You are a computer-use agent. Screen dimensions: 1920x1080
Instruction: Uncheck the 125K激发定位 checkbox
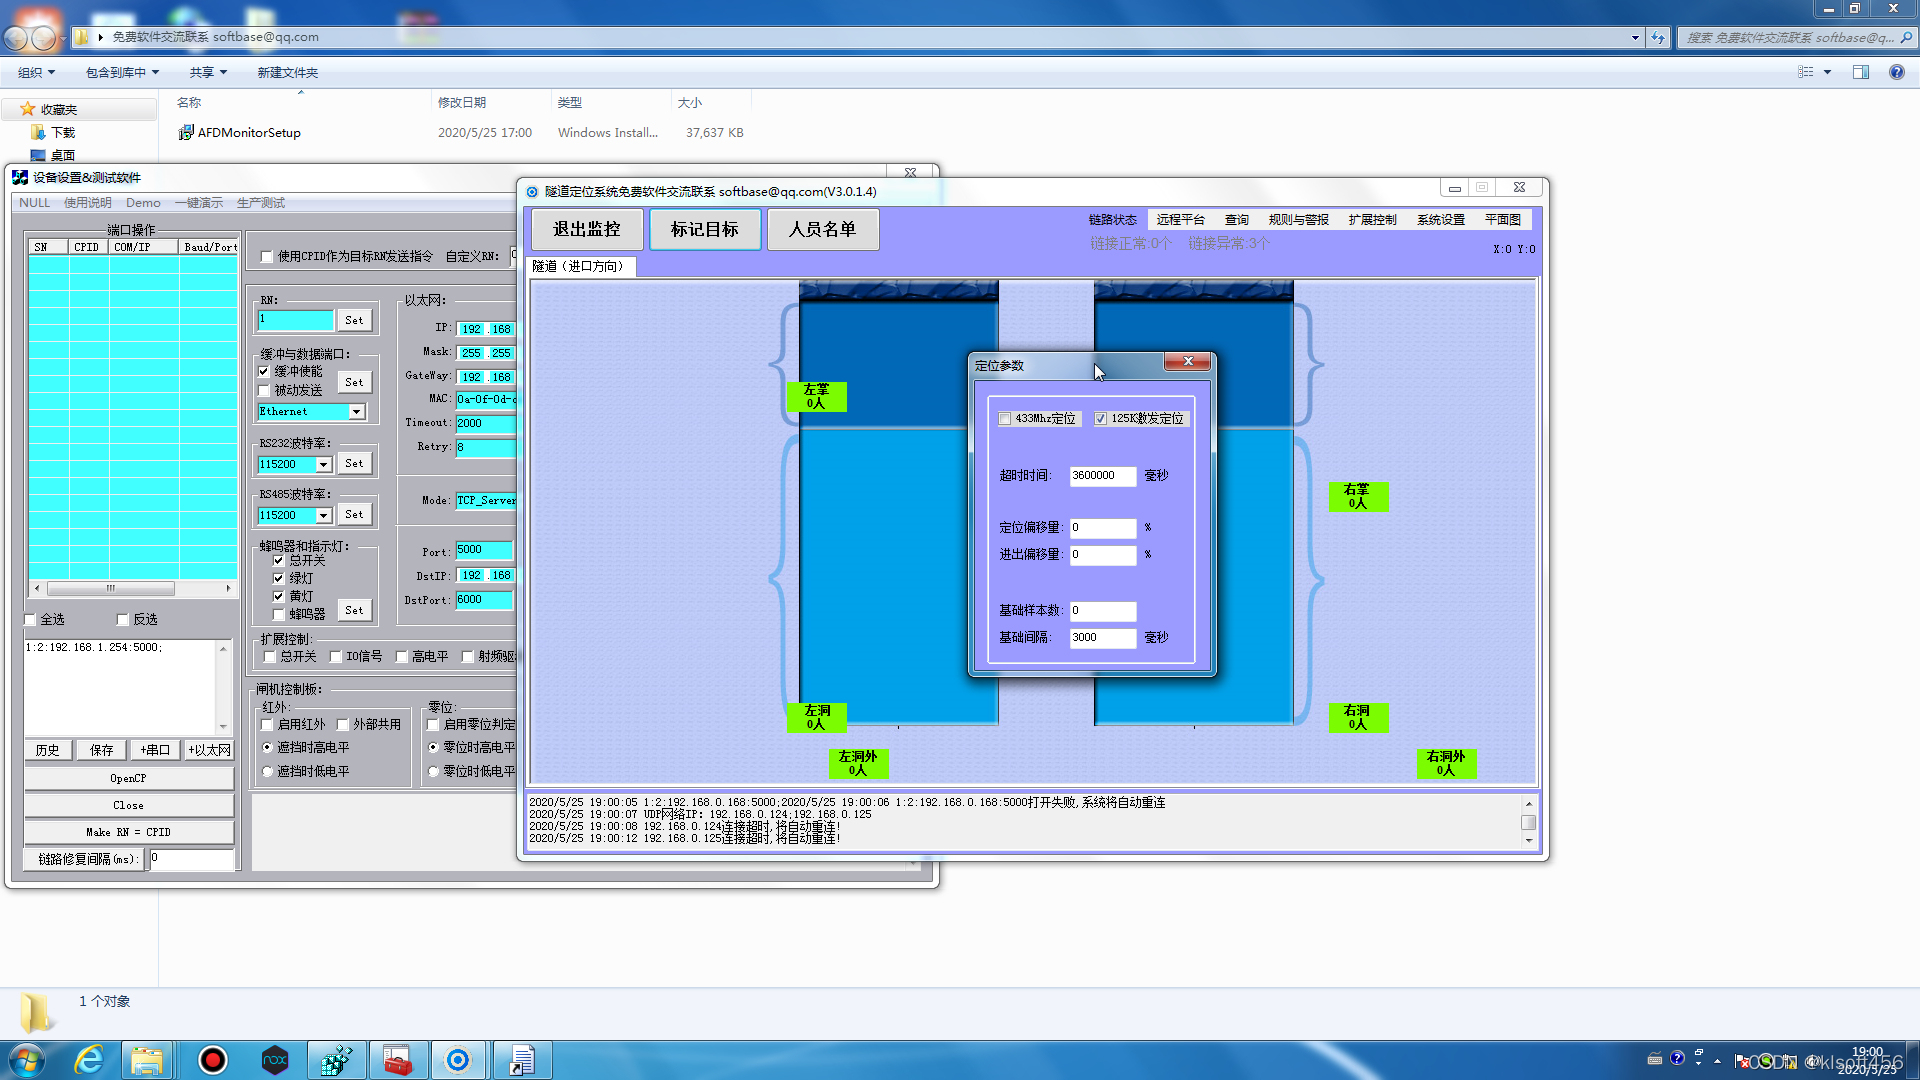coord(1101,419)
